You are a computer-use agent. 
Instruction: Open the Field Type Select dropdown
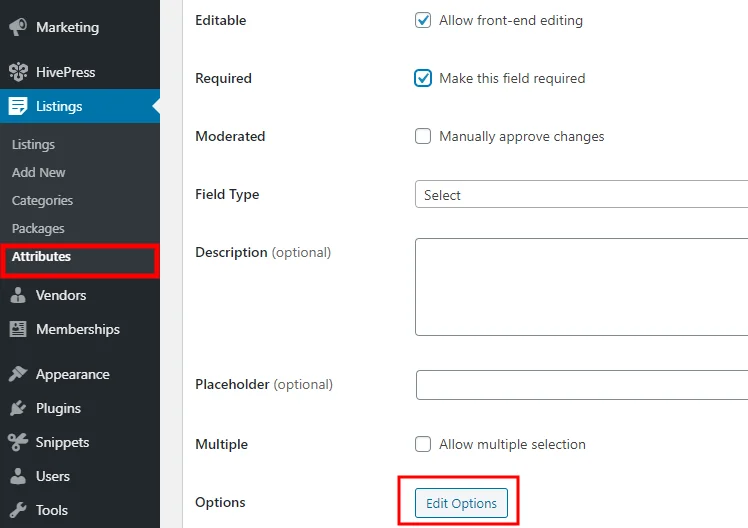(582, 194)
